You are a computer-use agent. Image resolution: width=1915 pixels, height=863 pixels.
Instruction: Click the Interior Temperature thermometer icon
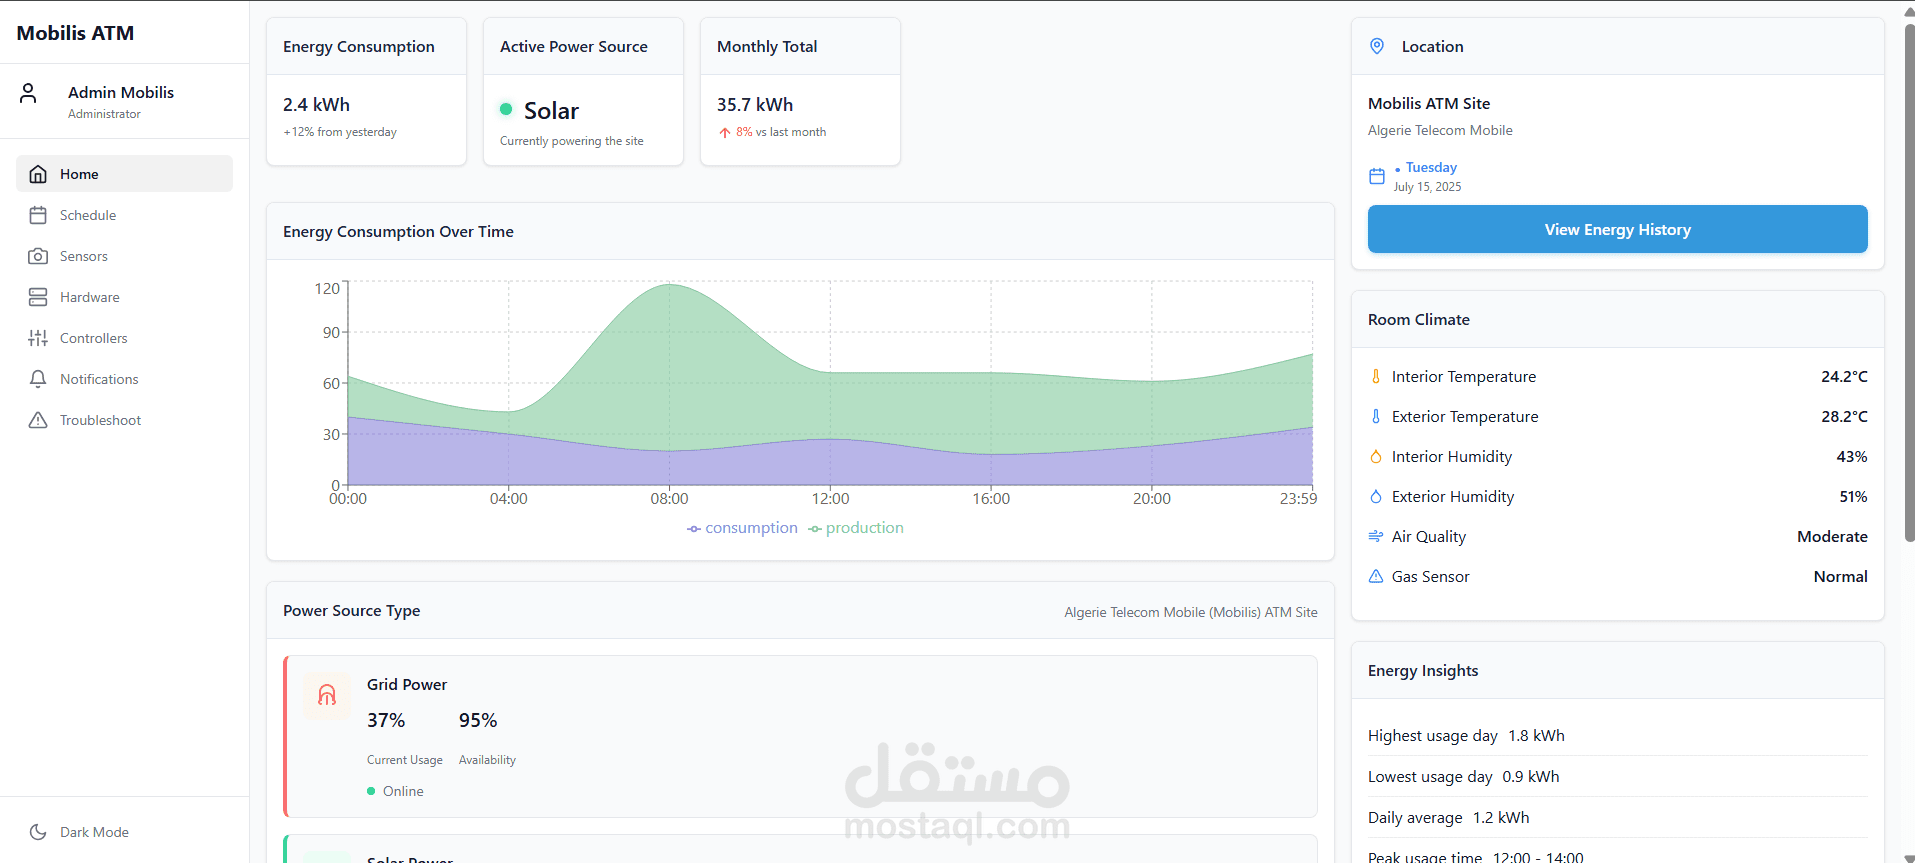(x=1376, y=376)
